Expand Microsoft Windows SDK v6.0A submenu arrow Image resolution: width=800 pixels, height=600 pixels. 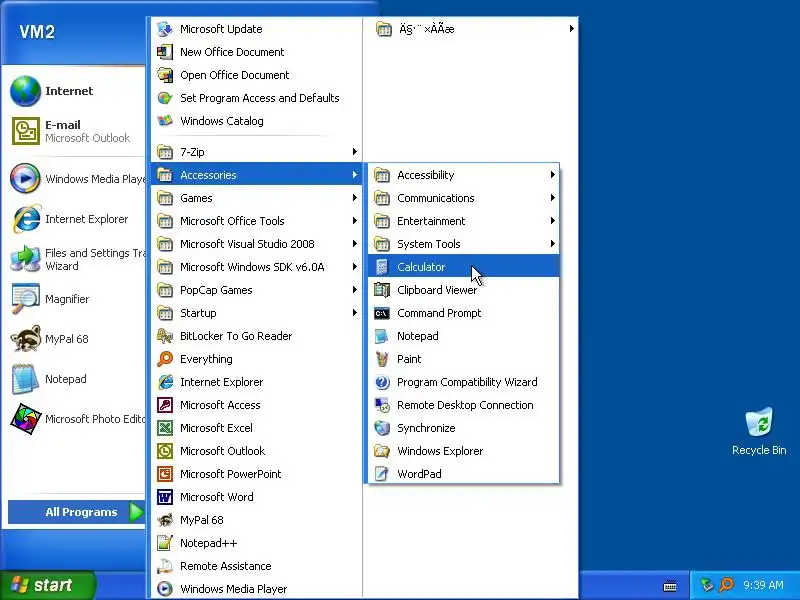click(355, 266)
